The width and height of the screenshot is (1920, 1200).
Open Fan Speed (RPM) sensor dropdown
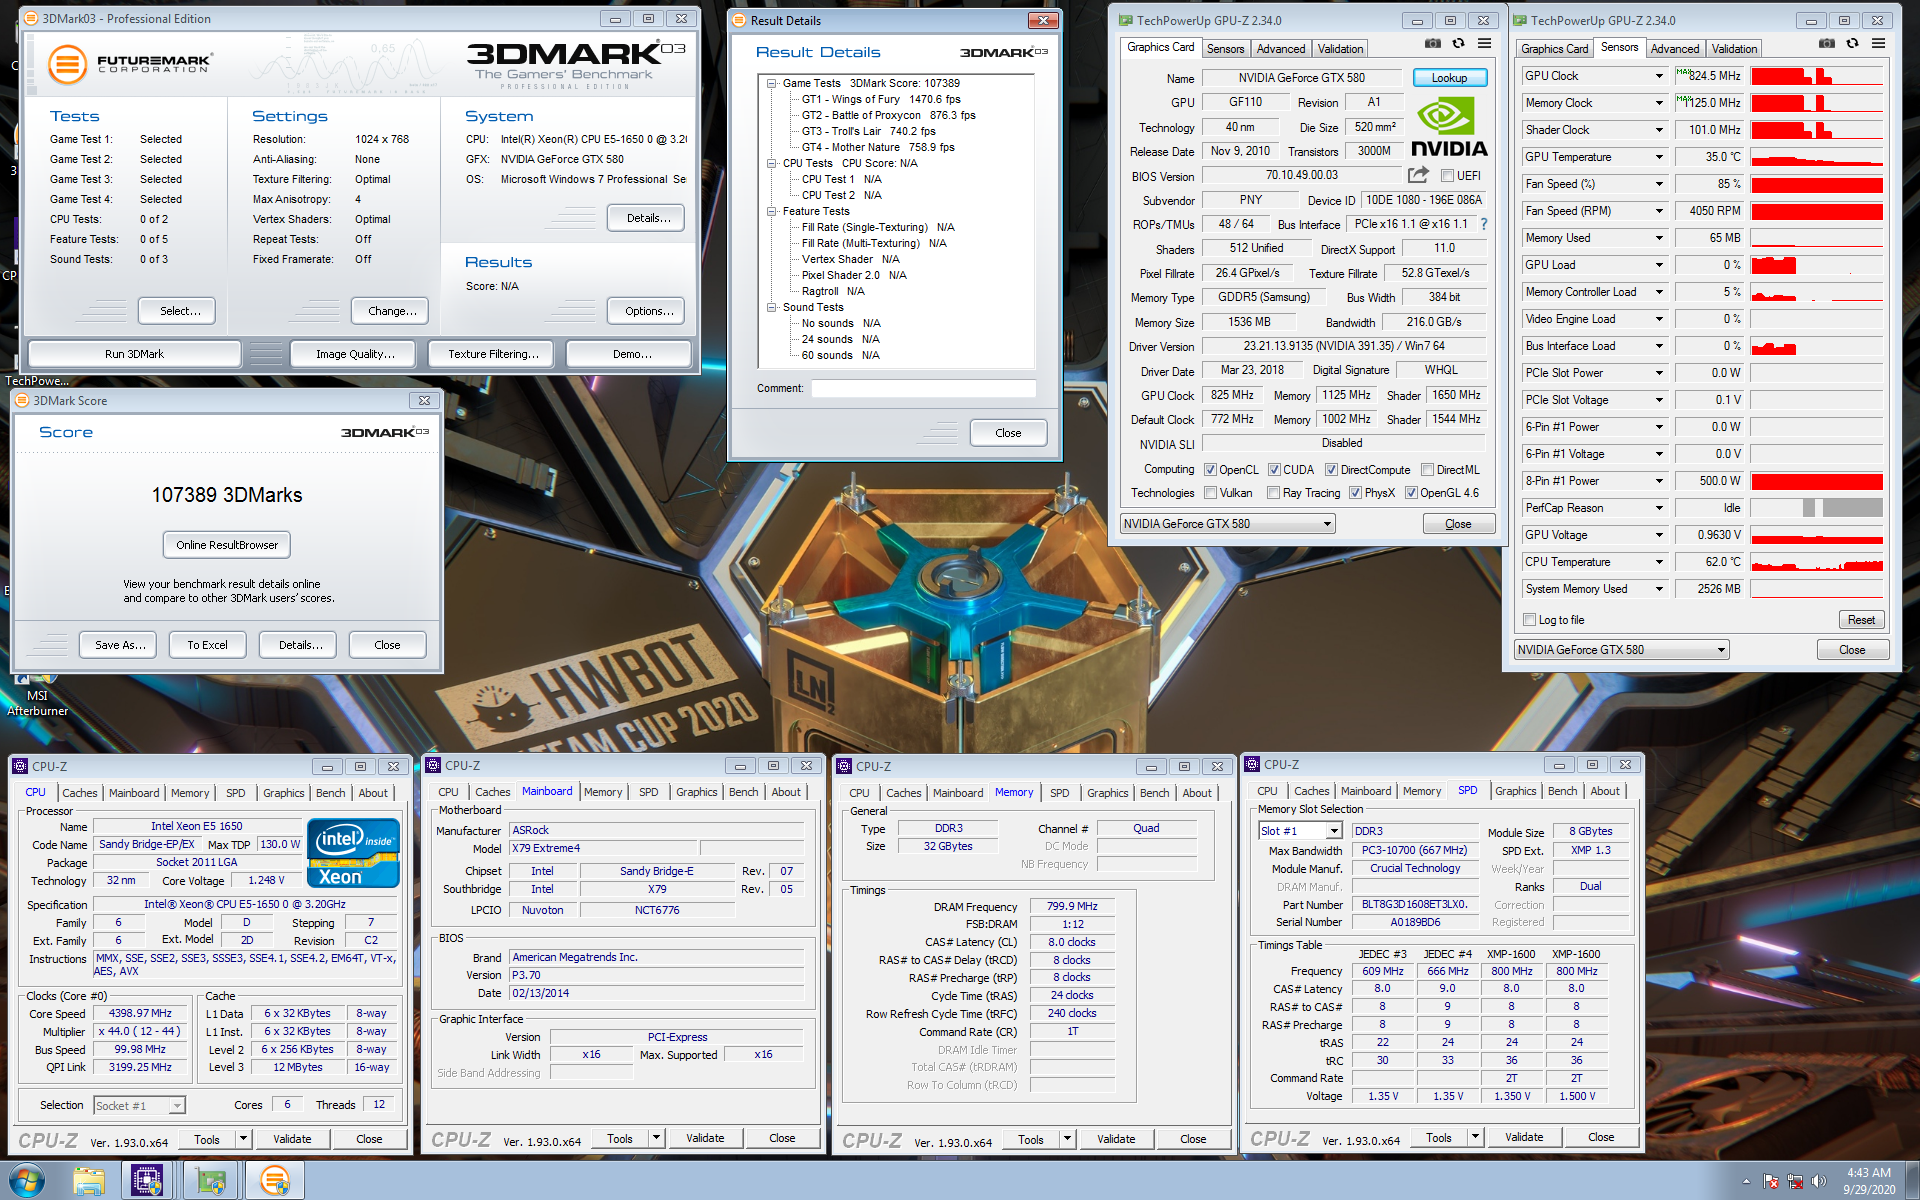coord(1659,211)
